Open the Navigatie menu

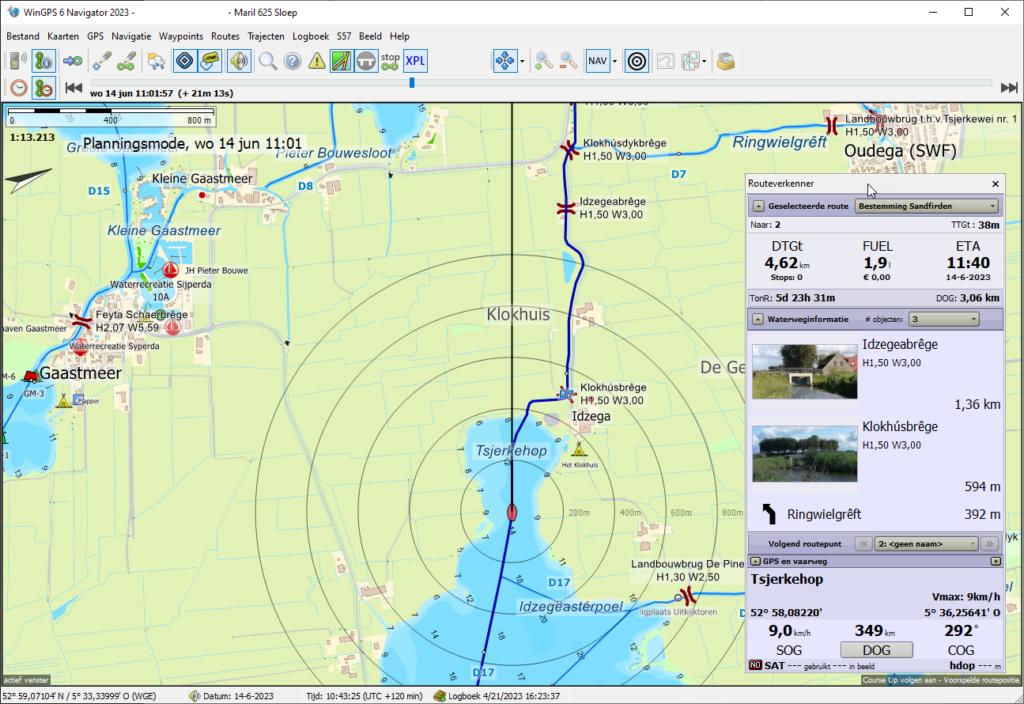click(131, 36)
